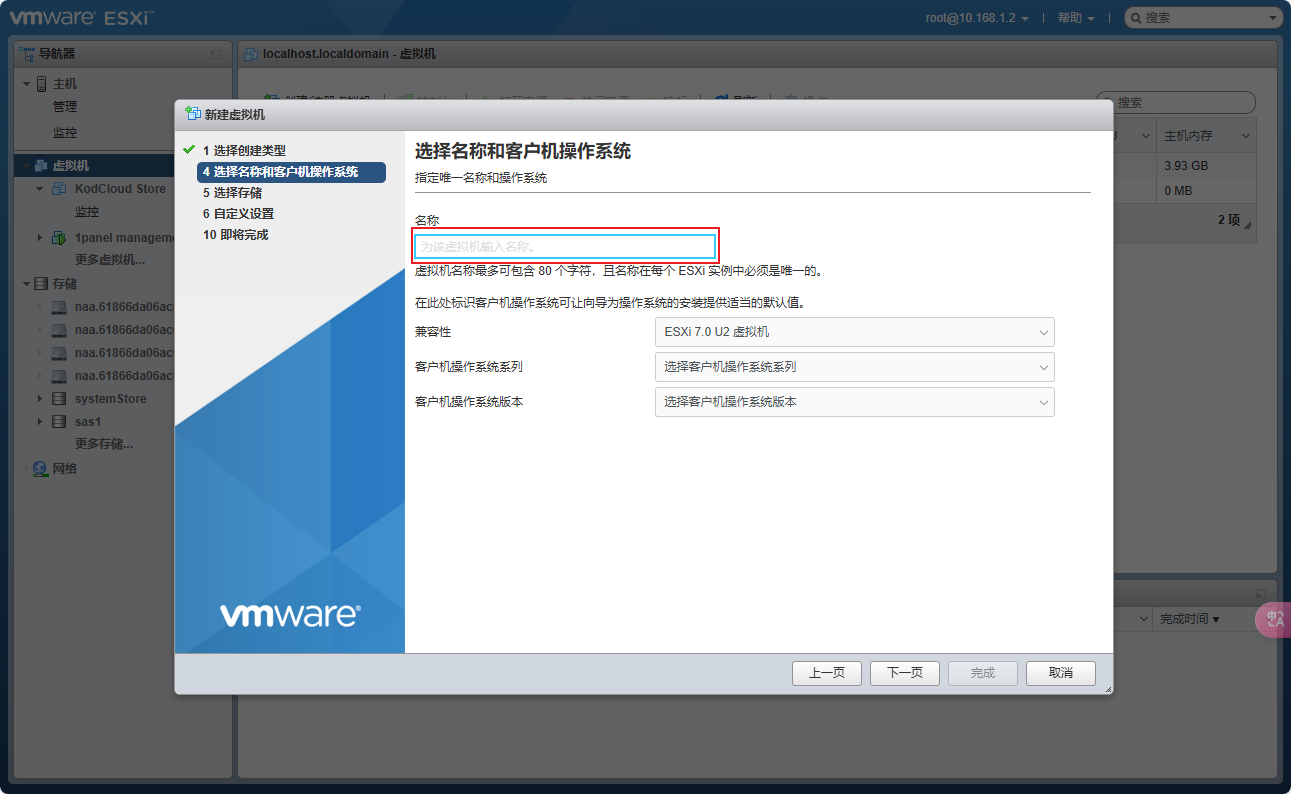Click the 新建虚拟机 dialog title icon
This screenshot has height=794, width=1291.
193,115
